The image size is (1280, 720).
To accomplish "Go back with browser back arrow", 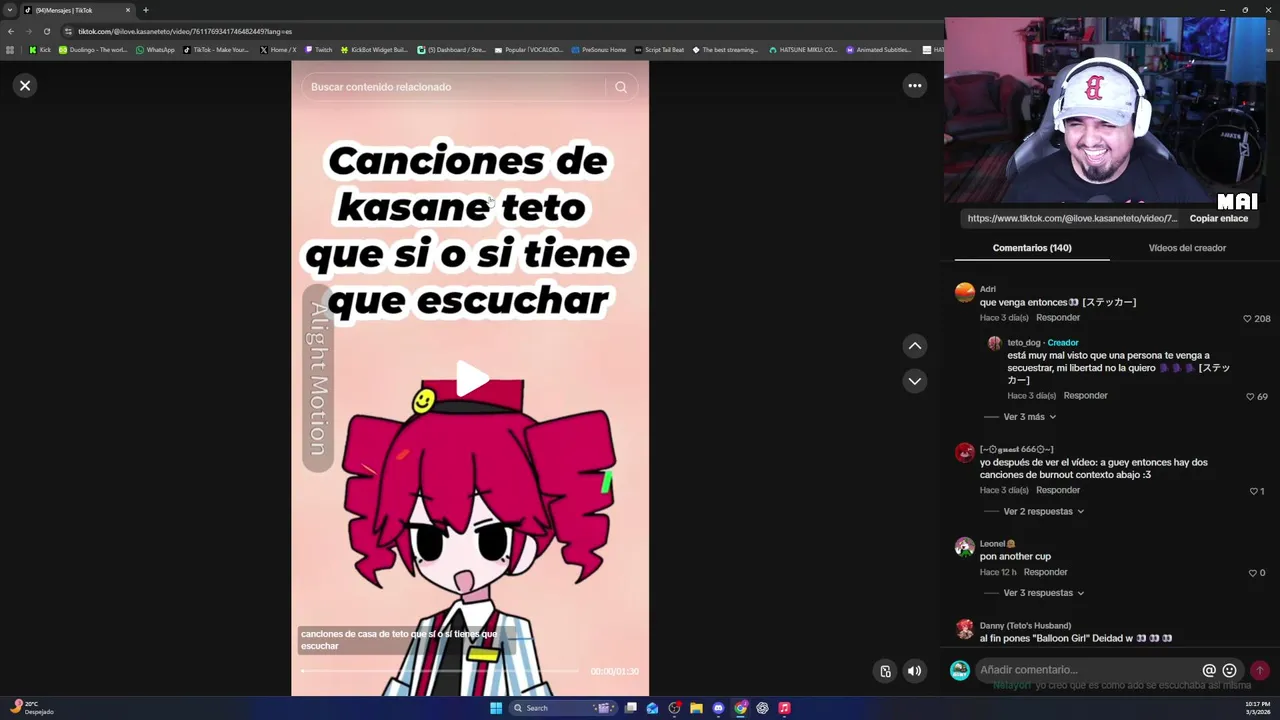I will point(11,31).
